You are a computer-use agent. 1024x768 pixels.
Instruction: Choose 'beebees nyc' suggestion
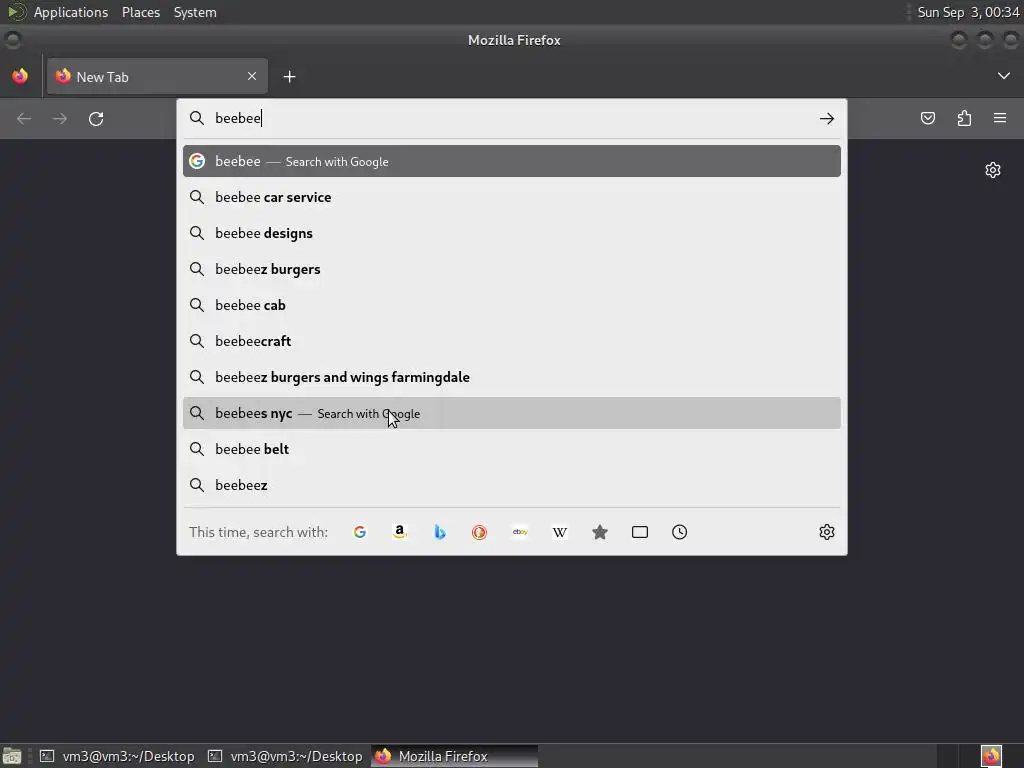[512, 413]
